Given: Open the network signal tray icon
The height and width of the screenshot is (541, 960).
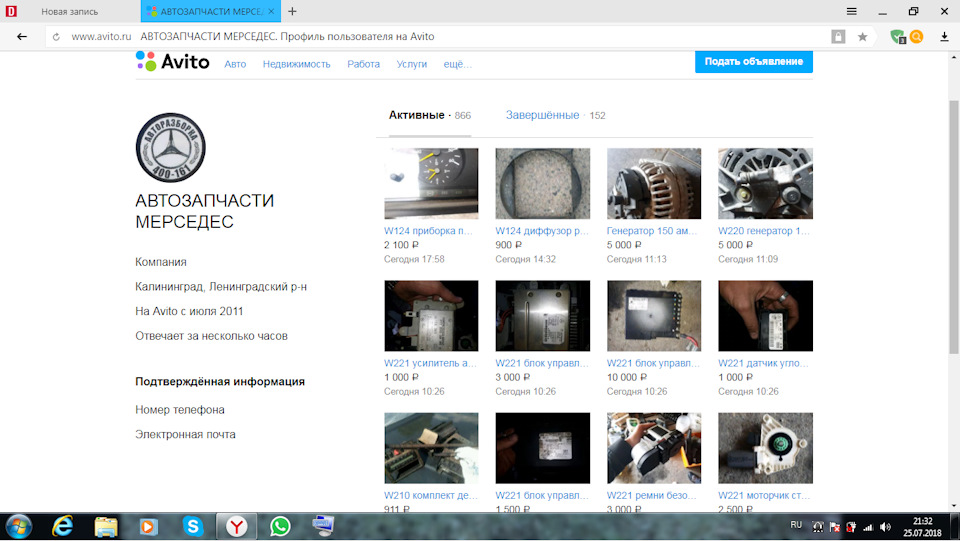Looking at the screenshot, I should pos(868,527).
